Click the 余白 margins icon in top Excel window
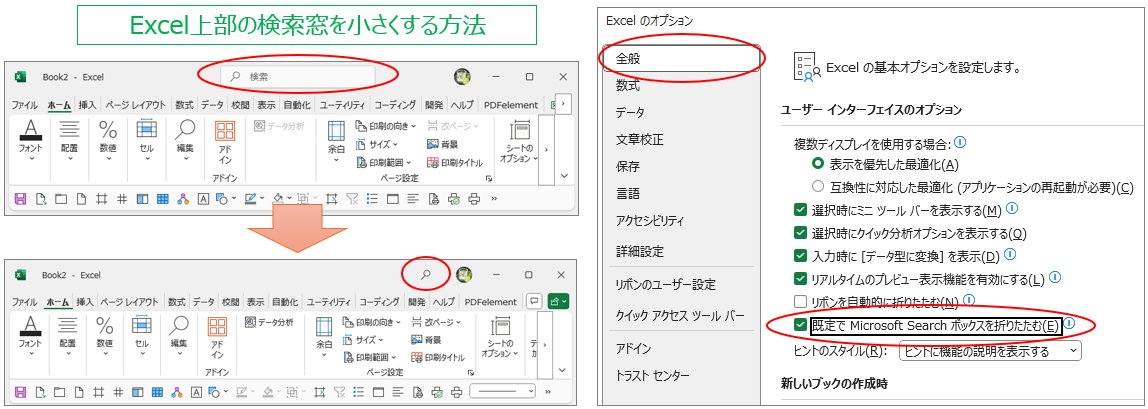Screen dimensions: 1148x409 click(335, 132)
